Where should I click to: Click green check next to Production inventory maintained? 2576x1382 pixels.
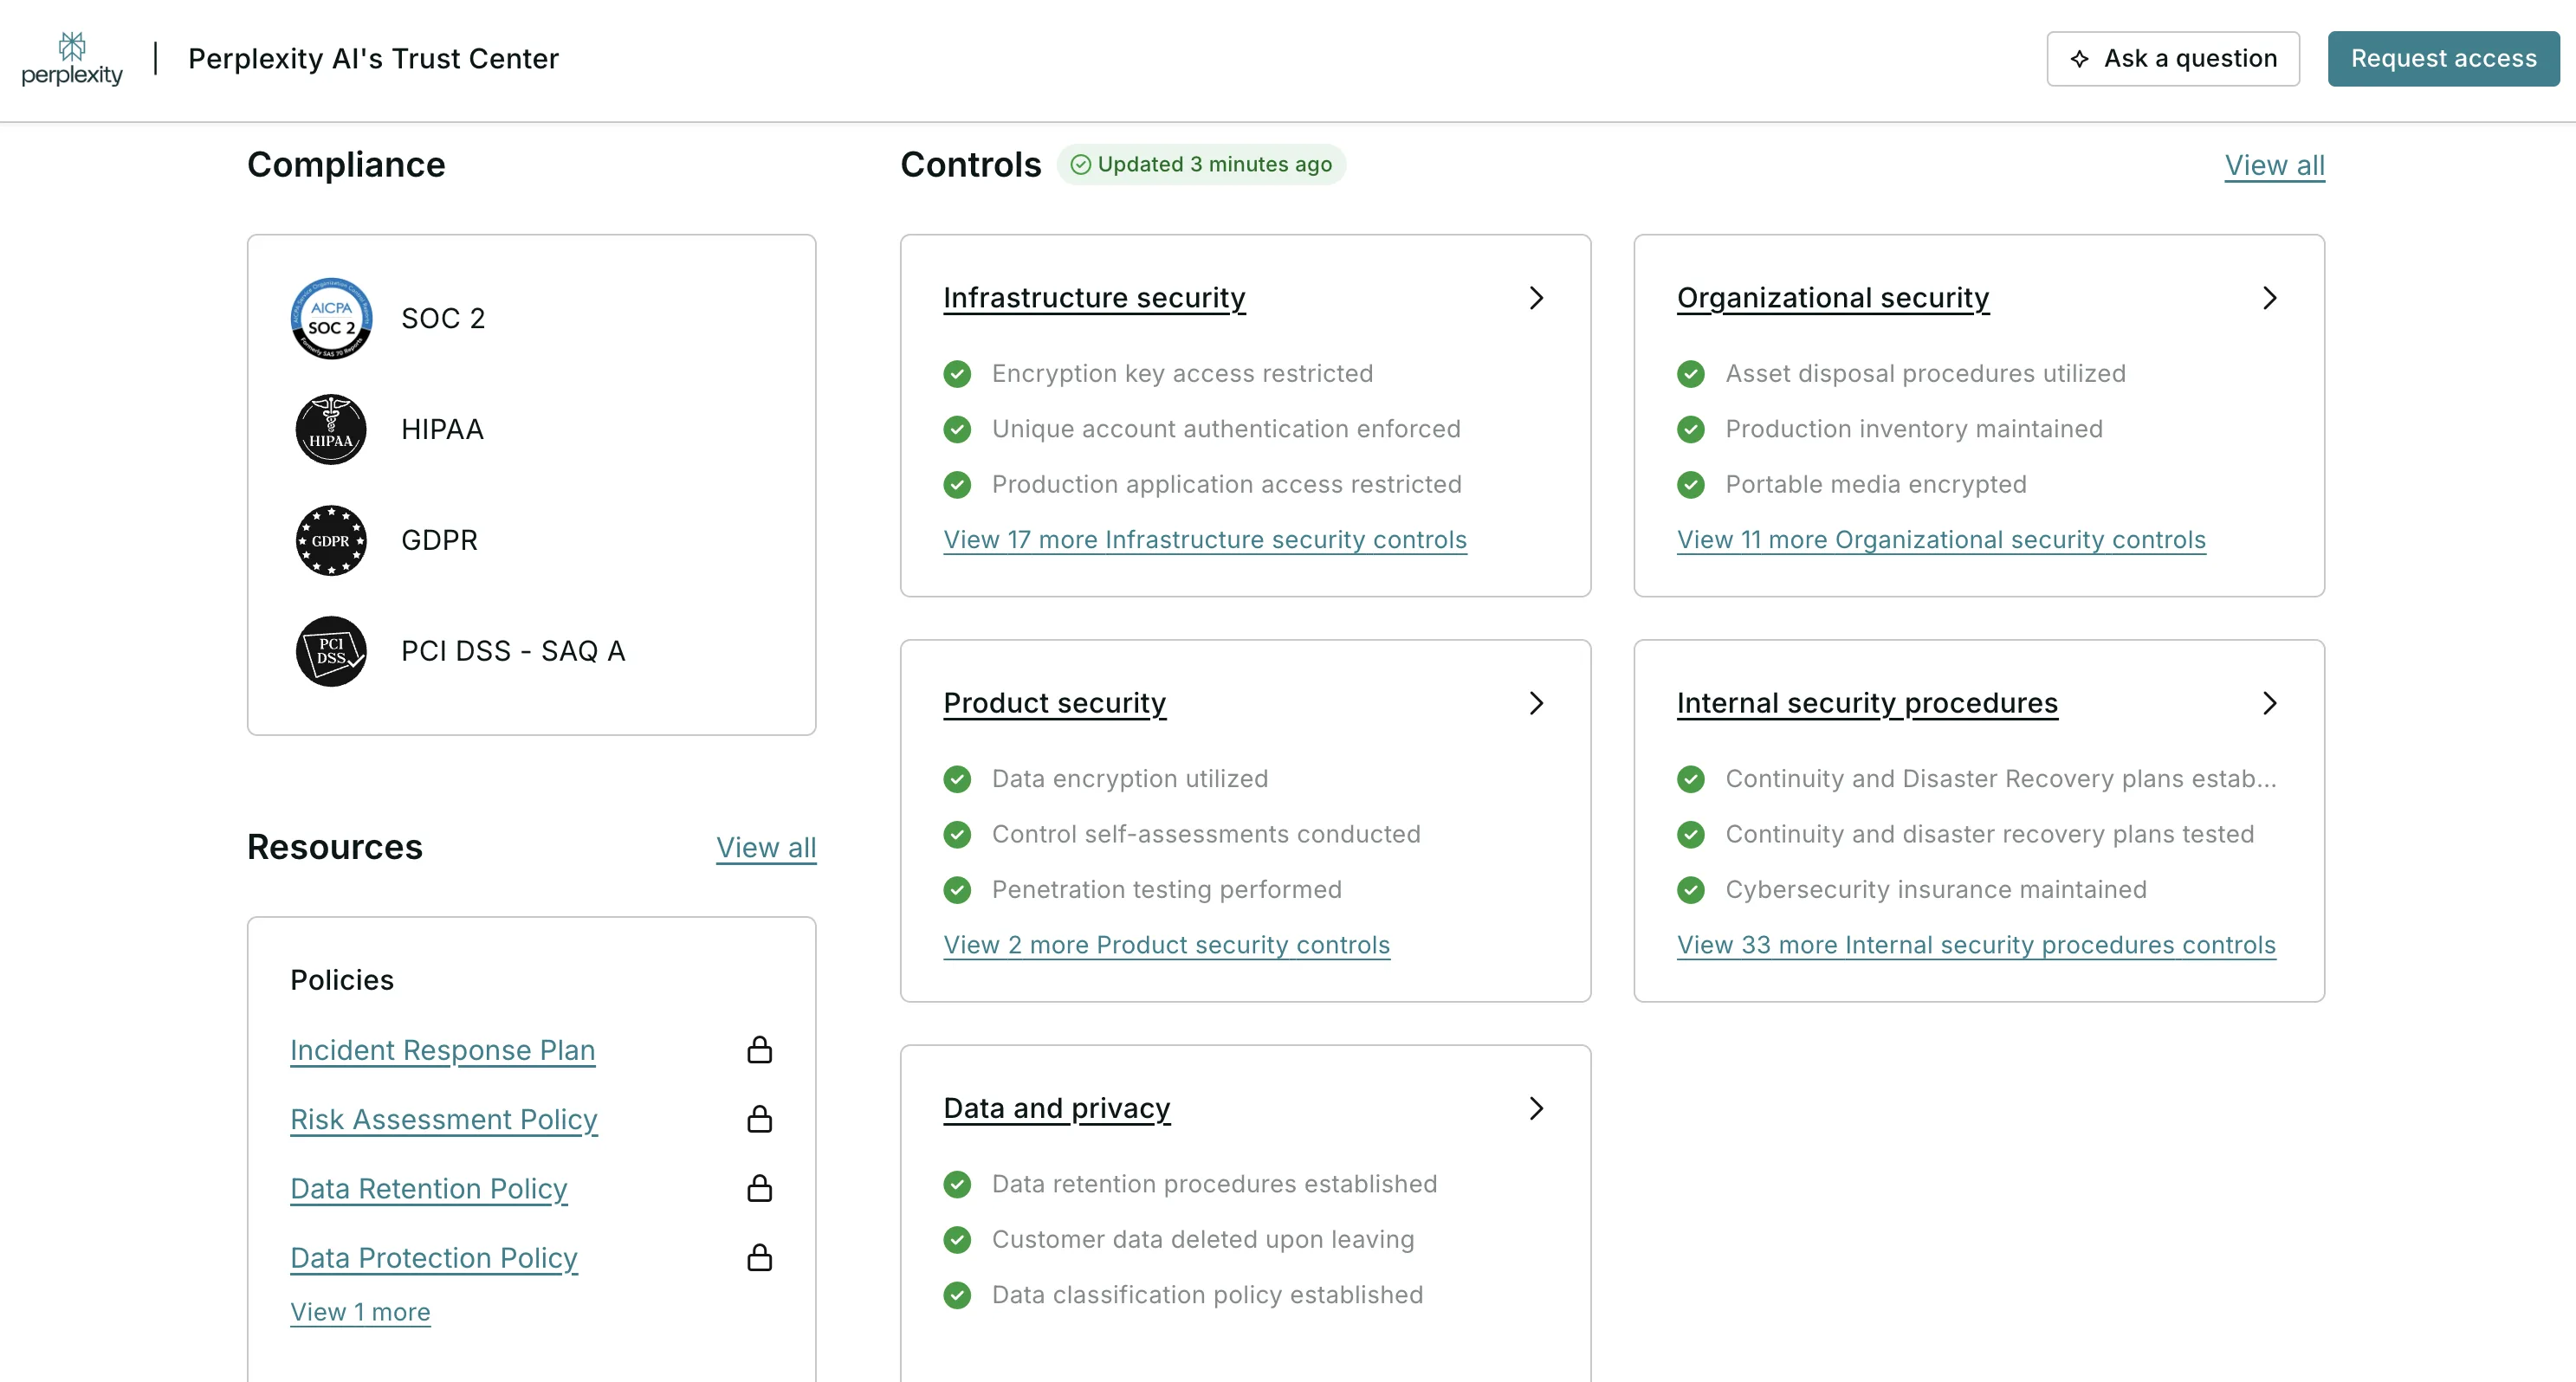pyautogui.click(x=1691, y=429)
